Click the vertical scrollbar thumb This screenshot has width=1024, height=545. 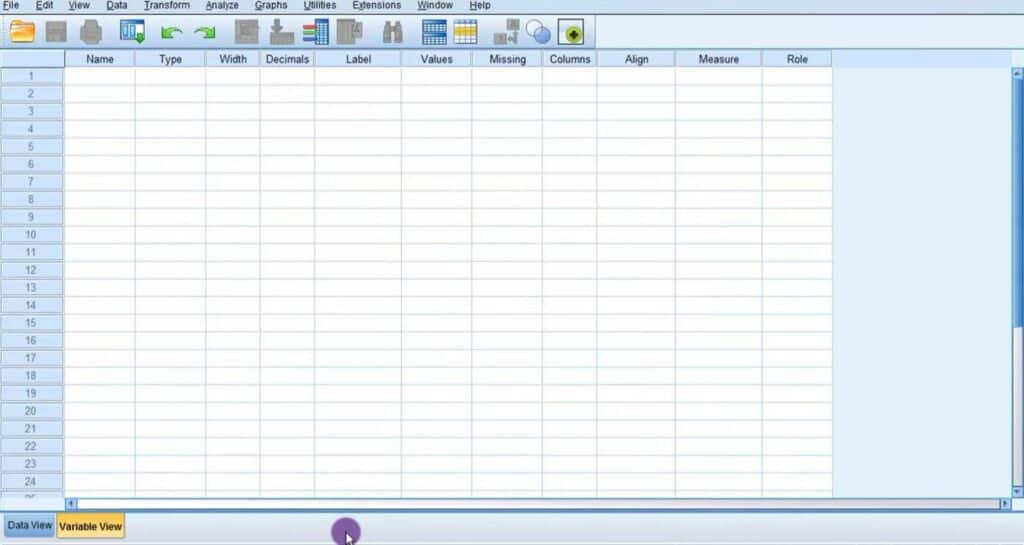click(x=1017, y=204)
